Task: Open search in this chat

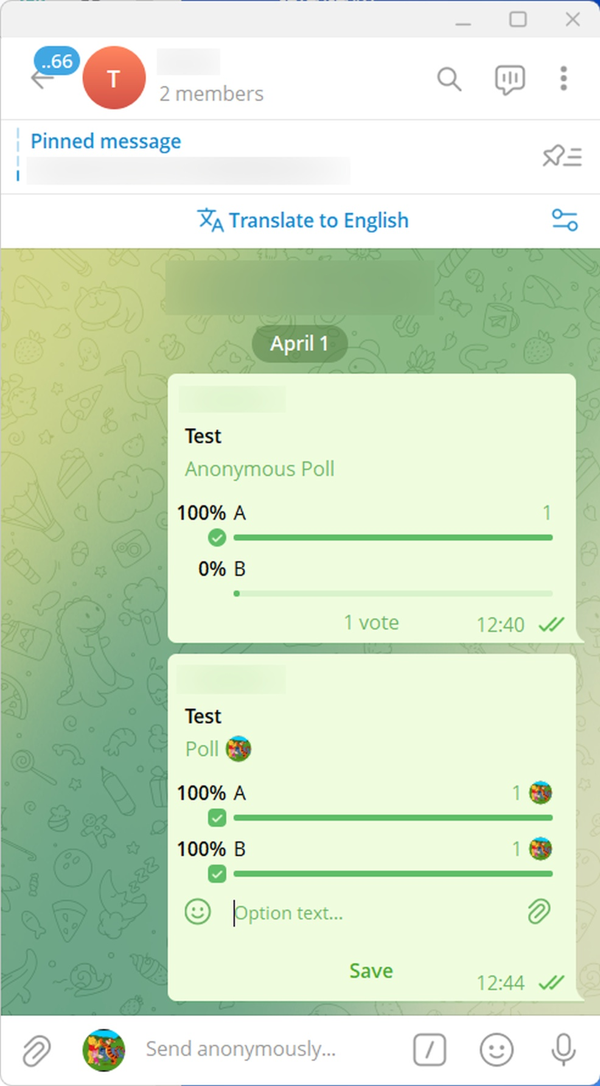Action: pos(449,79)
